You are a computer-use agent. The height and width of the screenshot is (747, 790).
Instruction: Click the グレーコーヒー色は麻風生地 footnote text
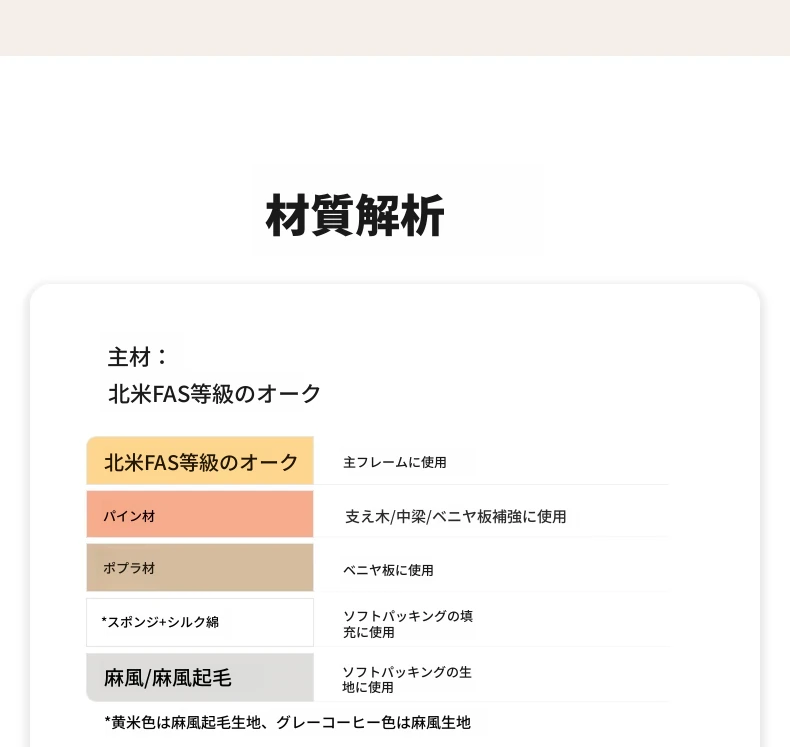pyautogui.click(x=373, y=723)
